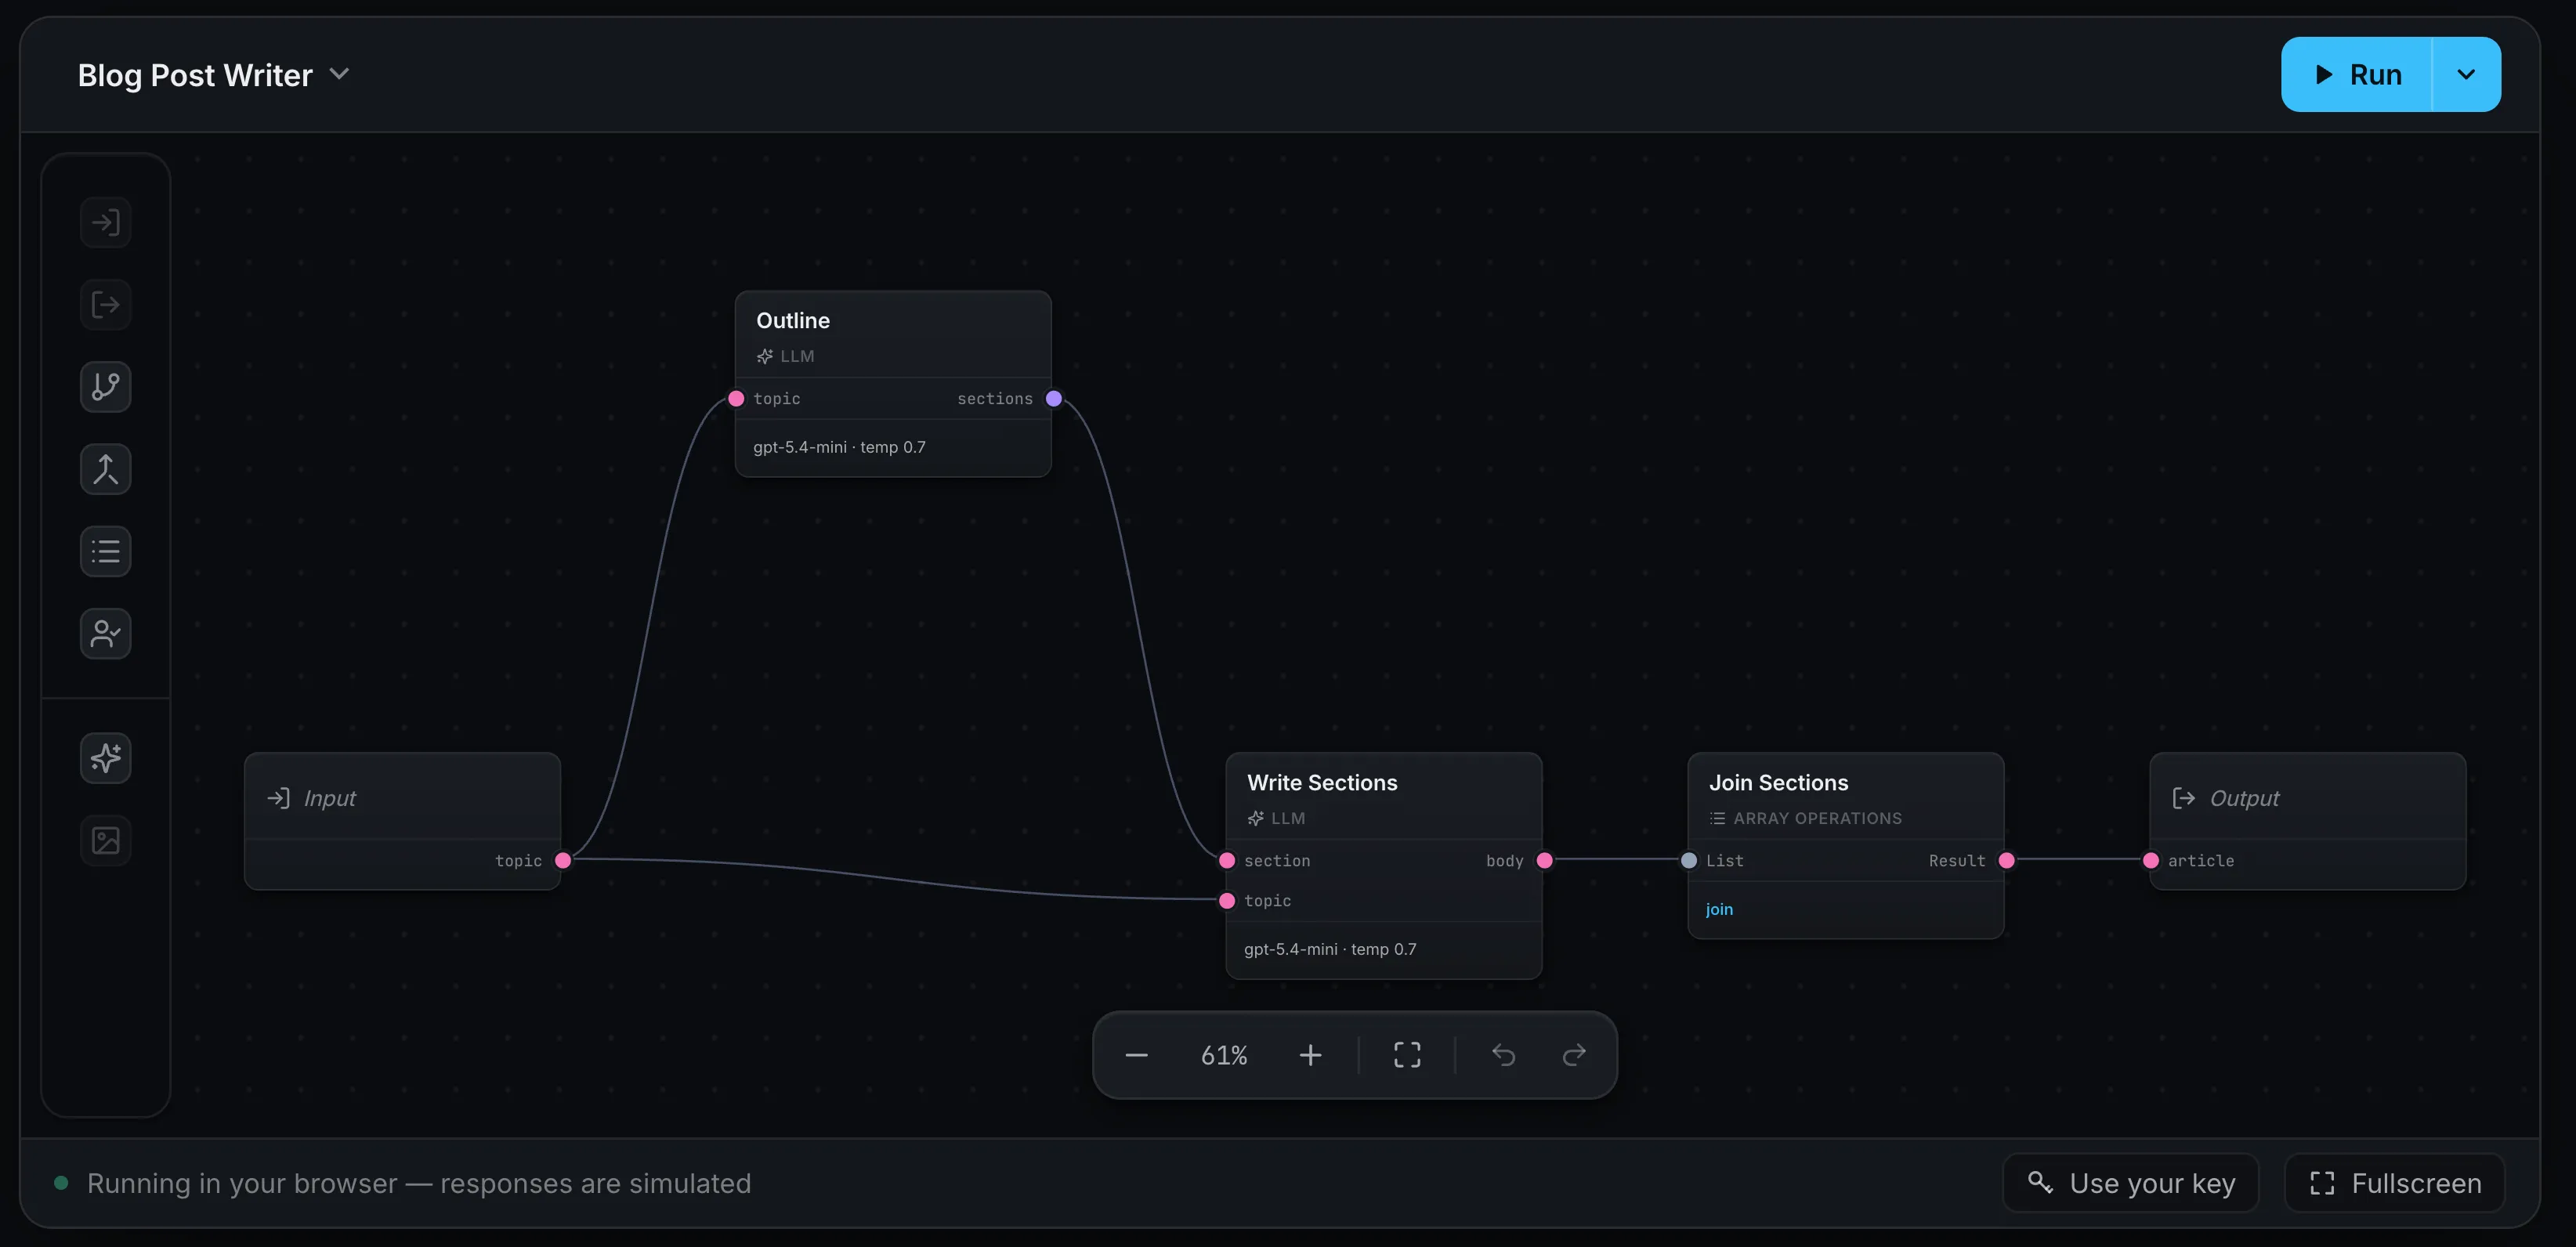Add an LLM sparkle node from the sidebar

pos(105,758)
